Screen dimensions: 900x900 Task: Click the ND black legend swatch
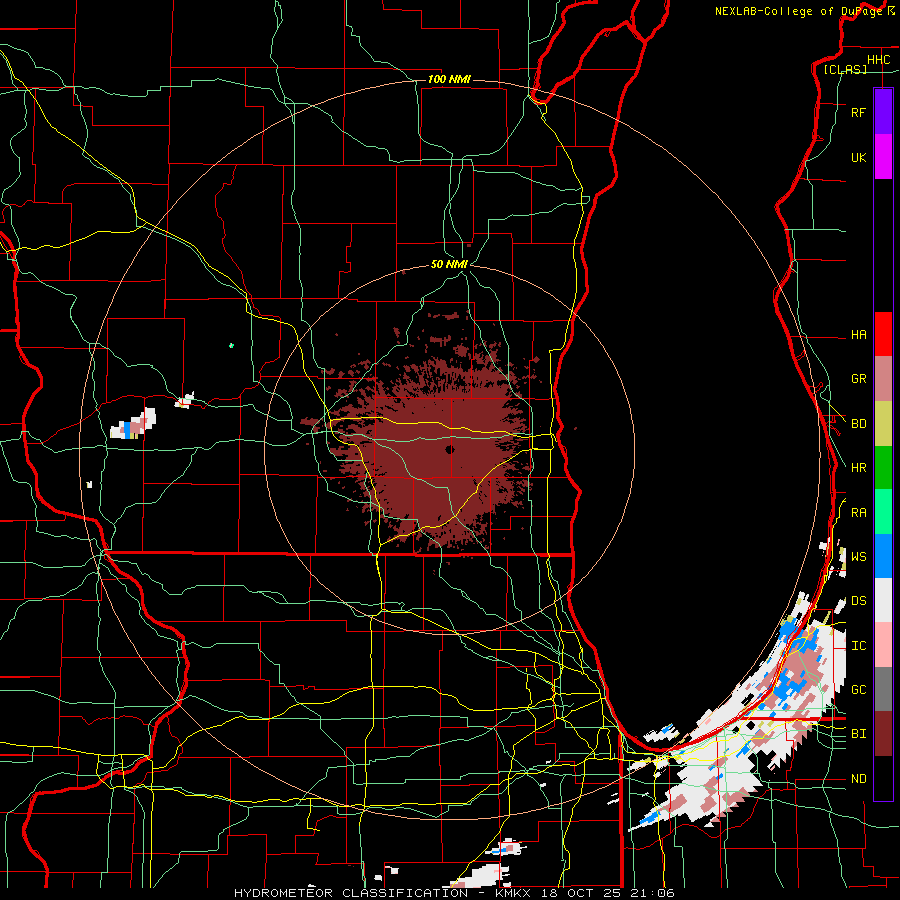(883, 778)
